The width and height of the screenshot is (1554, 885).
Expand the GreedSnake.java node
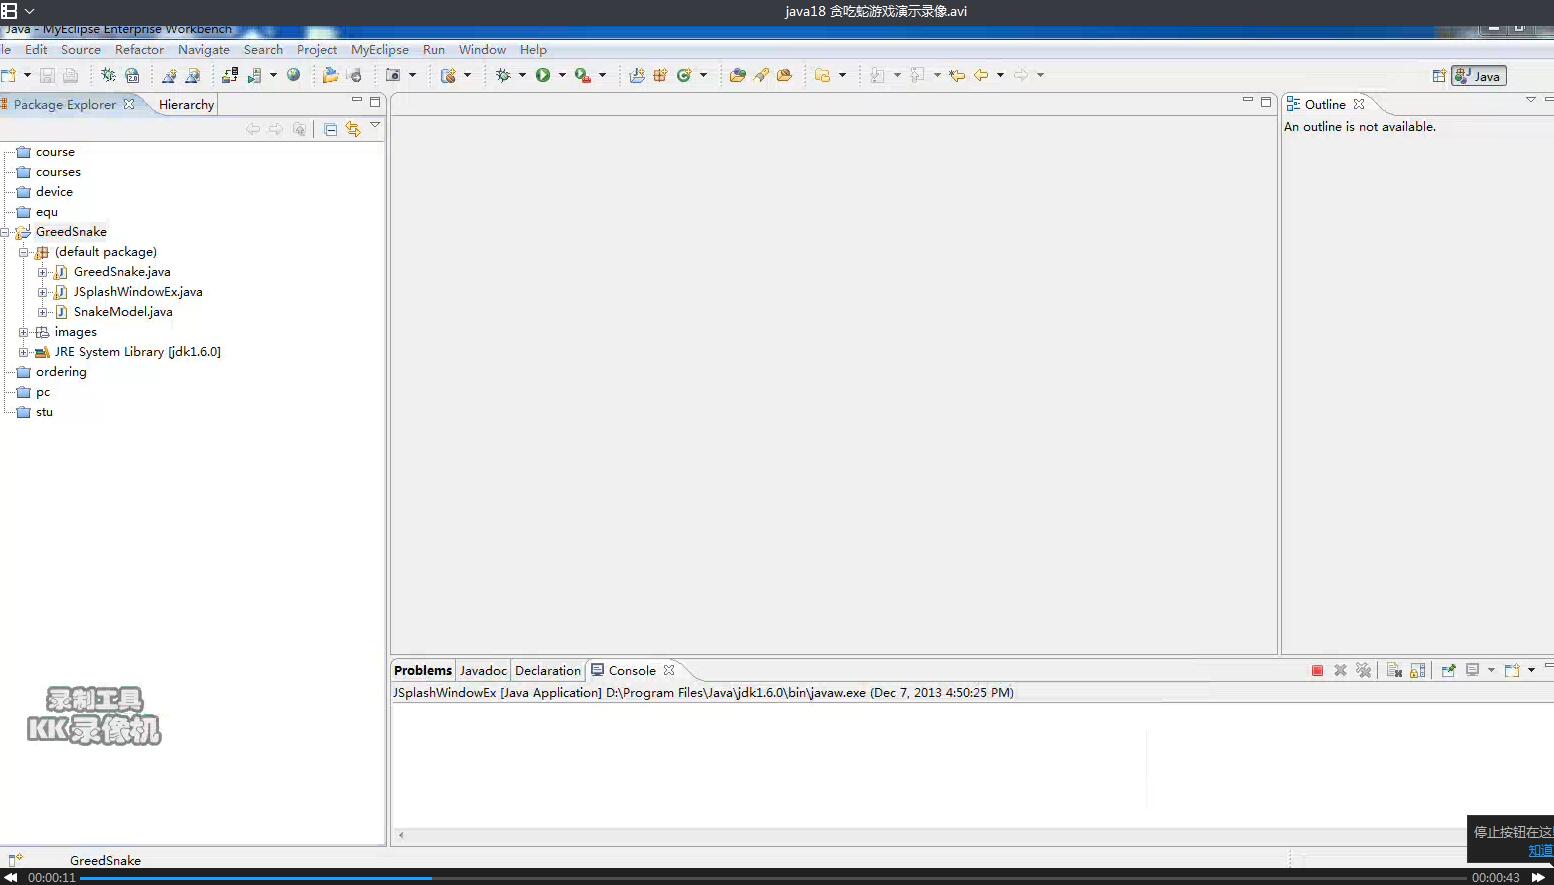42,272
